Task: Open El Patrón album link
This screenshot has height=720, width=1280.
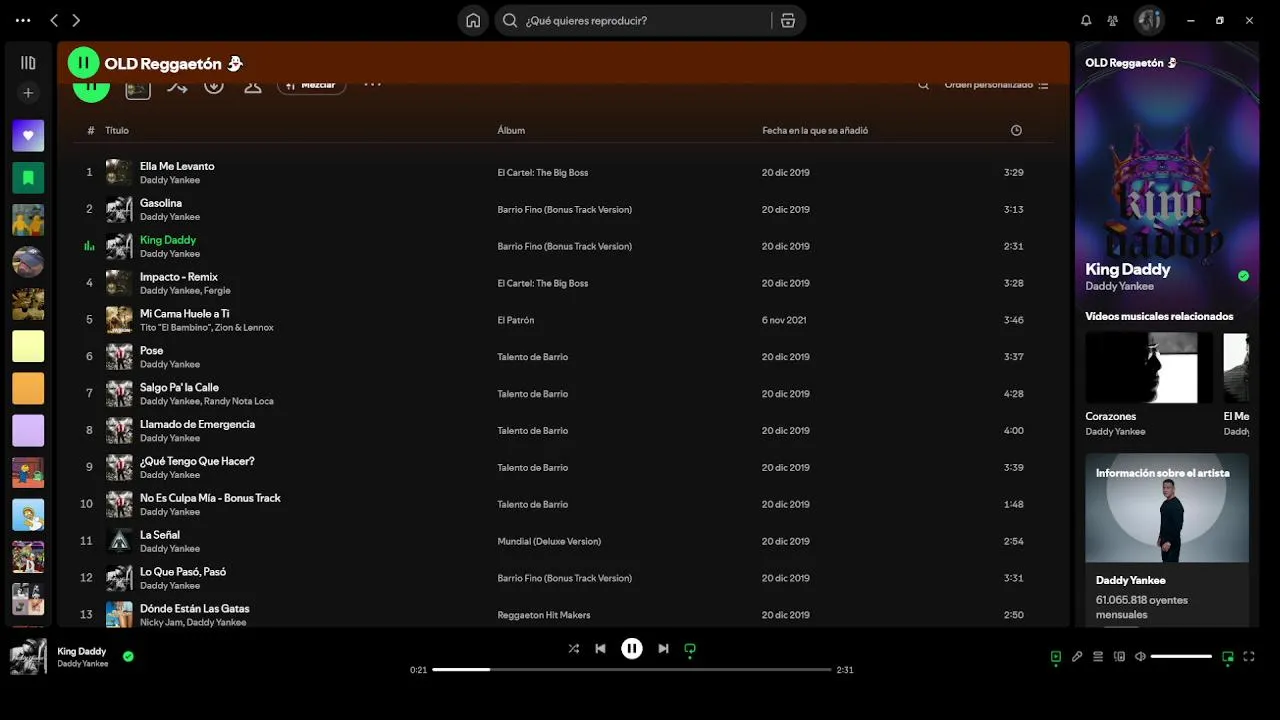Action: [x=516, y=320]
